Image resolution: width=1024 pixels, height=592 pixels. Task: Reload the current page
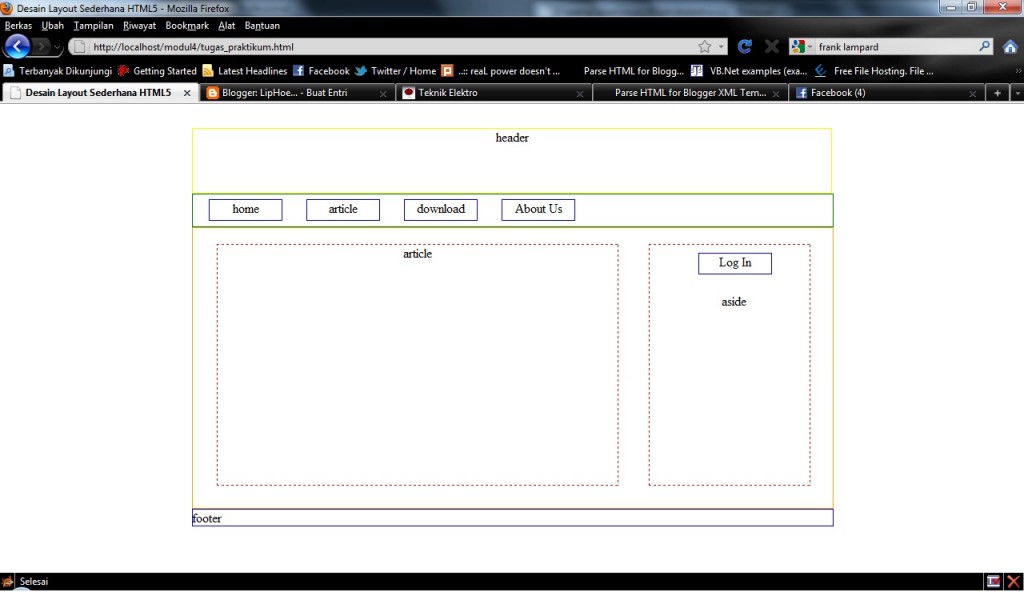tap(743, 46)
